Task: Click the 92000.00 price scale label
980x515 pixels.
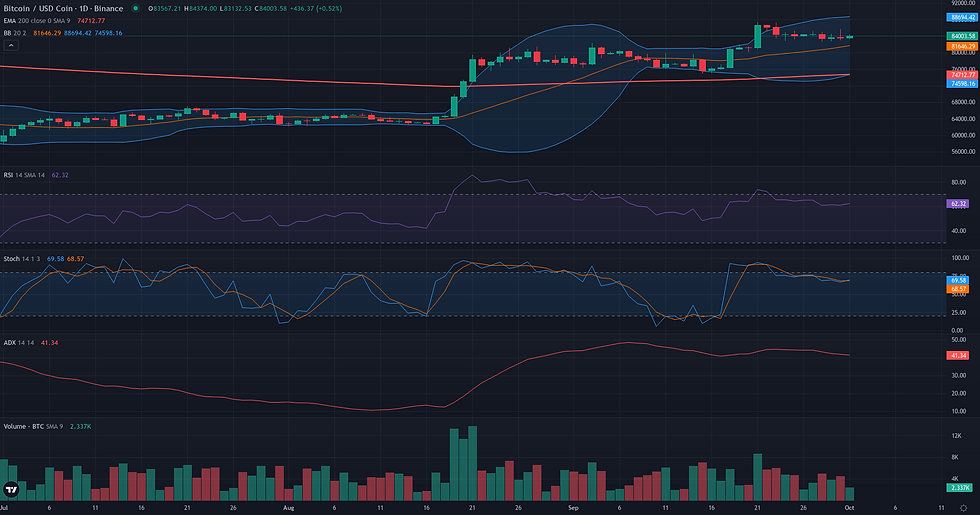Action: (x=963, y=3)
